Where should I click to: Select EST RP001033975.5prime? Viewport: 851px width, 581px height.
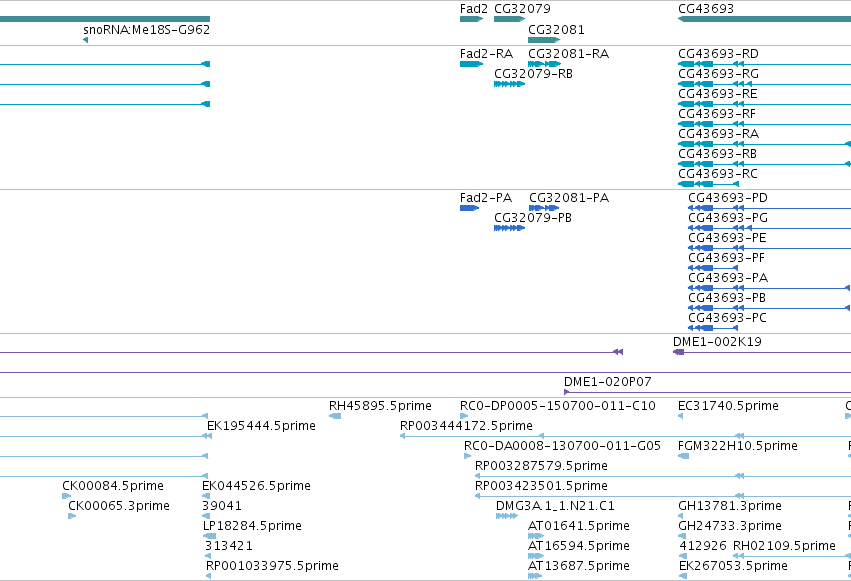(x=272, y=566)
